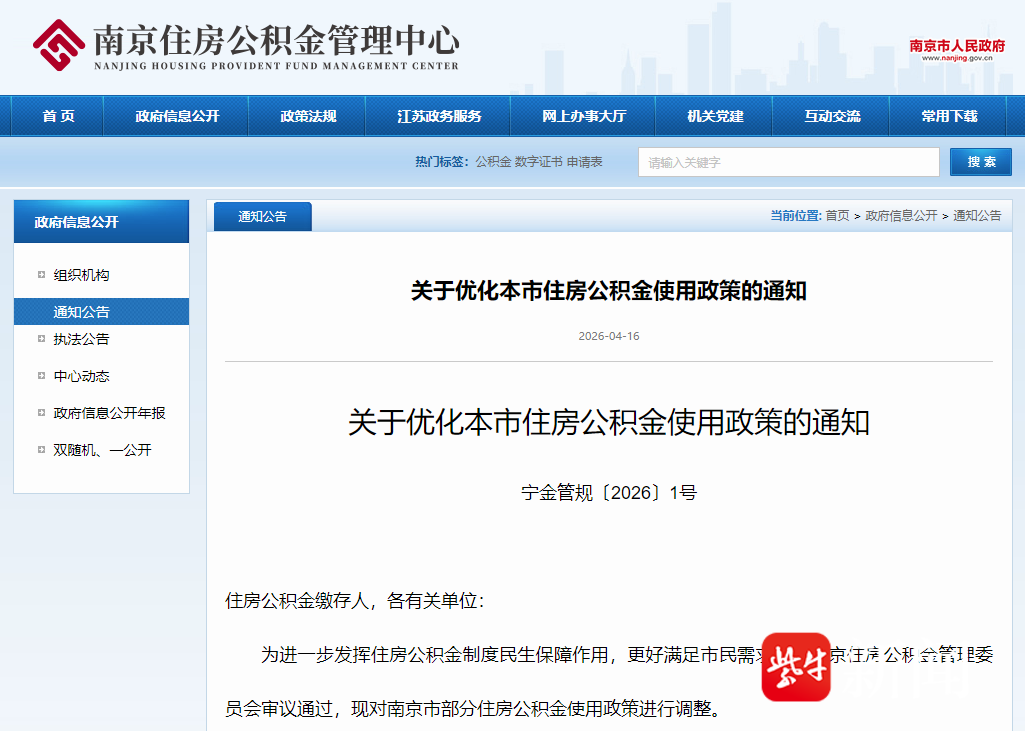Open 政府信息公开年报 in the sidebar
Viewport: 1025px width, 731px height.
tap(109, 413)
